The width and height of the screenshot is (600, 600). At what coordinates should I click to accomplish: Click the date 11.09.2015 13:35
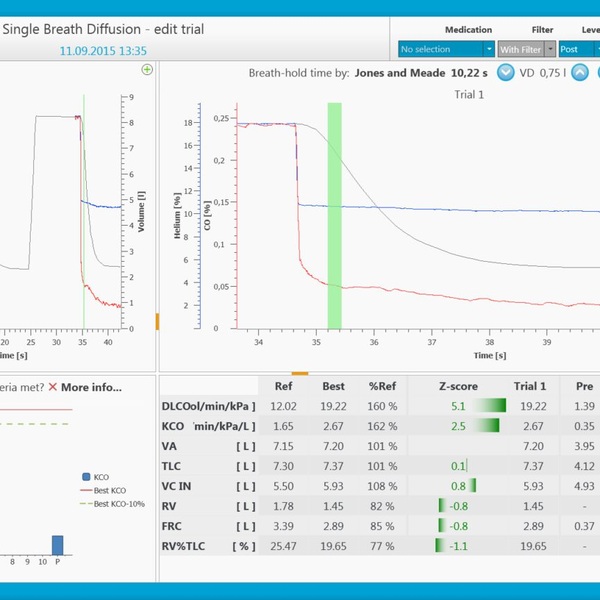pos(103,51)
